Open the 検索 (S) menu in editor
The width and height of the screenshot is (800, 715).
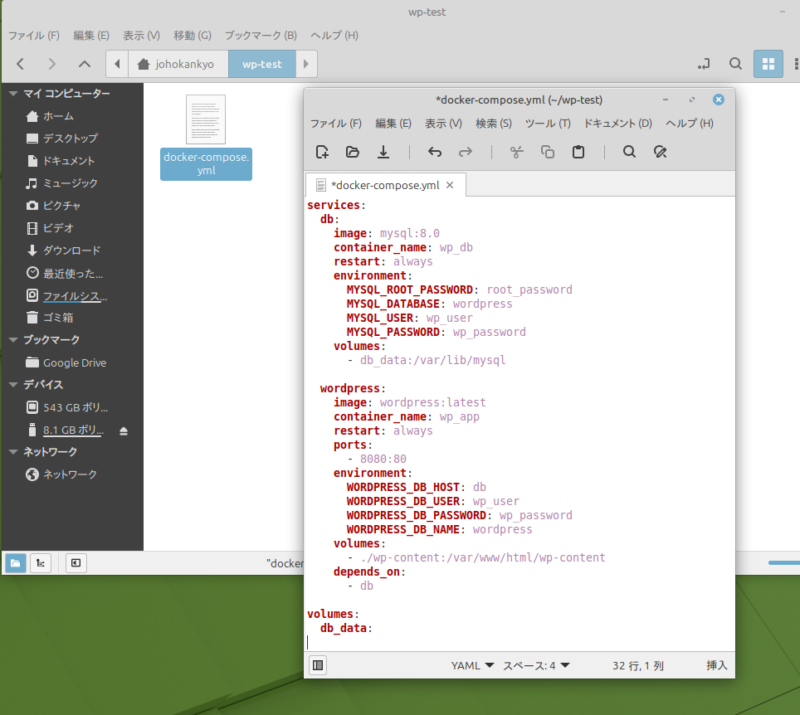tap(493, 123)
